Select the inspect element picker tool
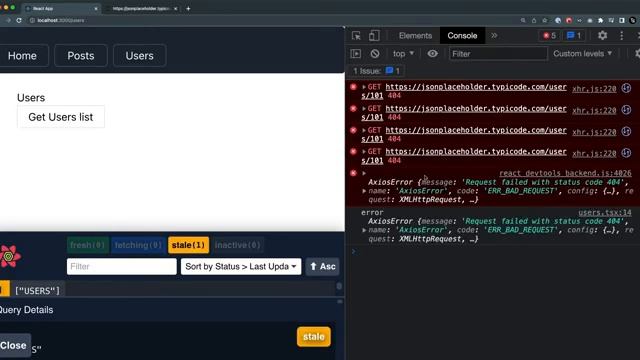The height and width of the screenshot is (360, 640). (x=356, y=36)
